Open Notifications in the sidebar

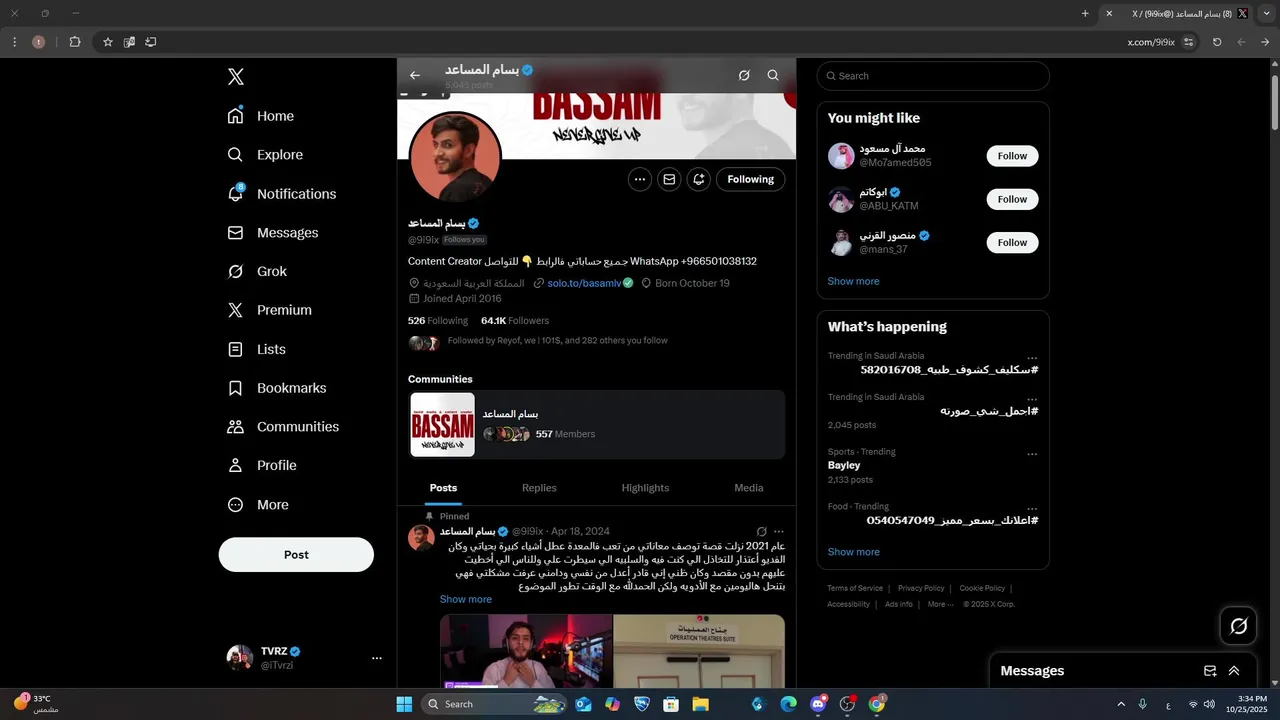point(282,194)
